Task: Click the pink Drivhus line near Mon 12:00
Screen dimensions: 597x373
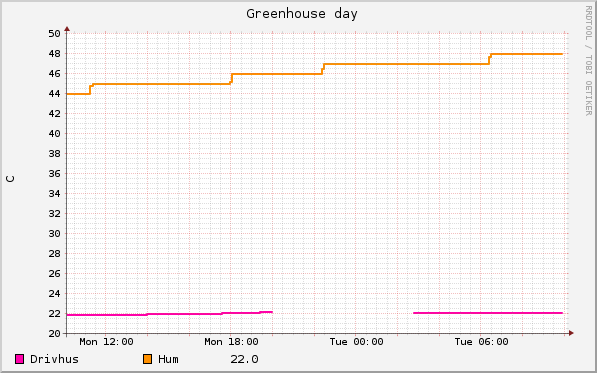Action: tap(106, 315)
